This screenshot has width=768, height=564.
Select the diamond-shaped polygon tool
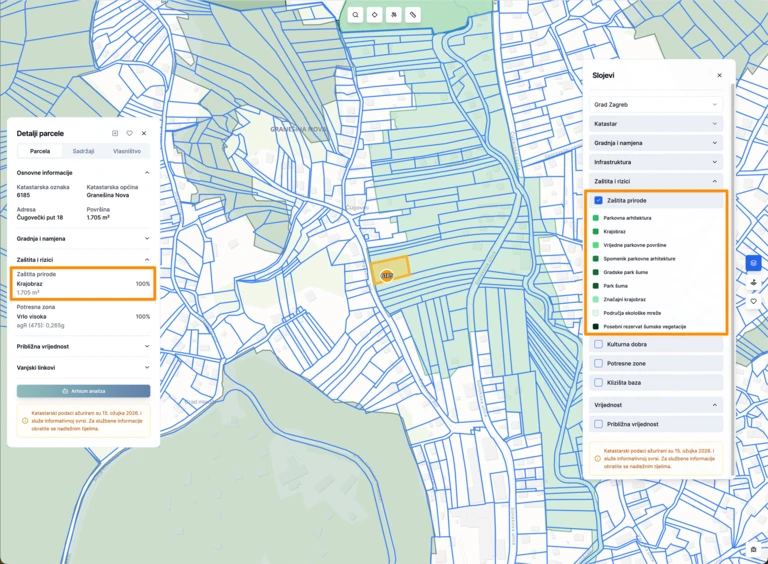[374, 15]
